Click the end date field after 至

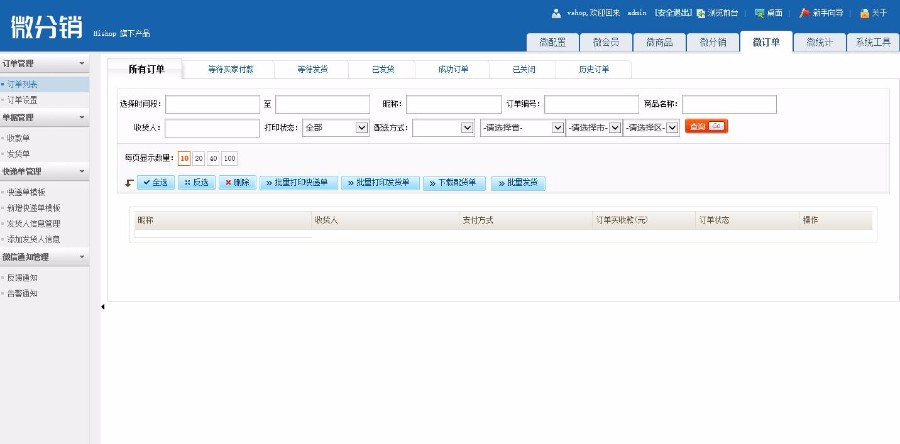(x=323, y=104)
